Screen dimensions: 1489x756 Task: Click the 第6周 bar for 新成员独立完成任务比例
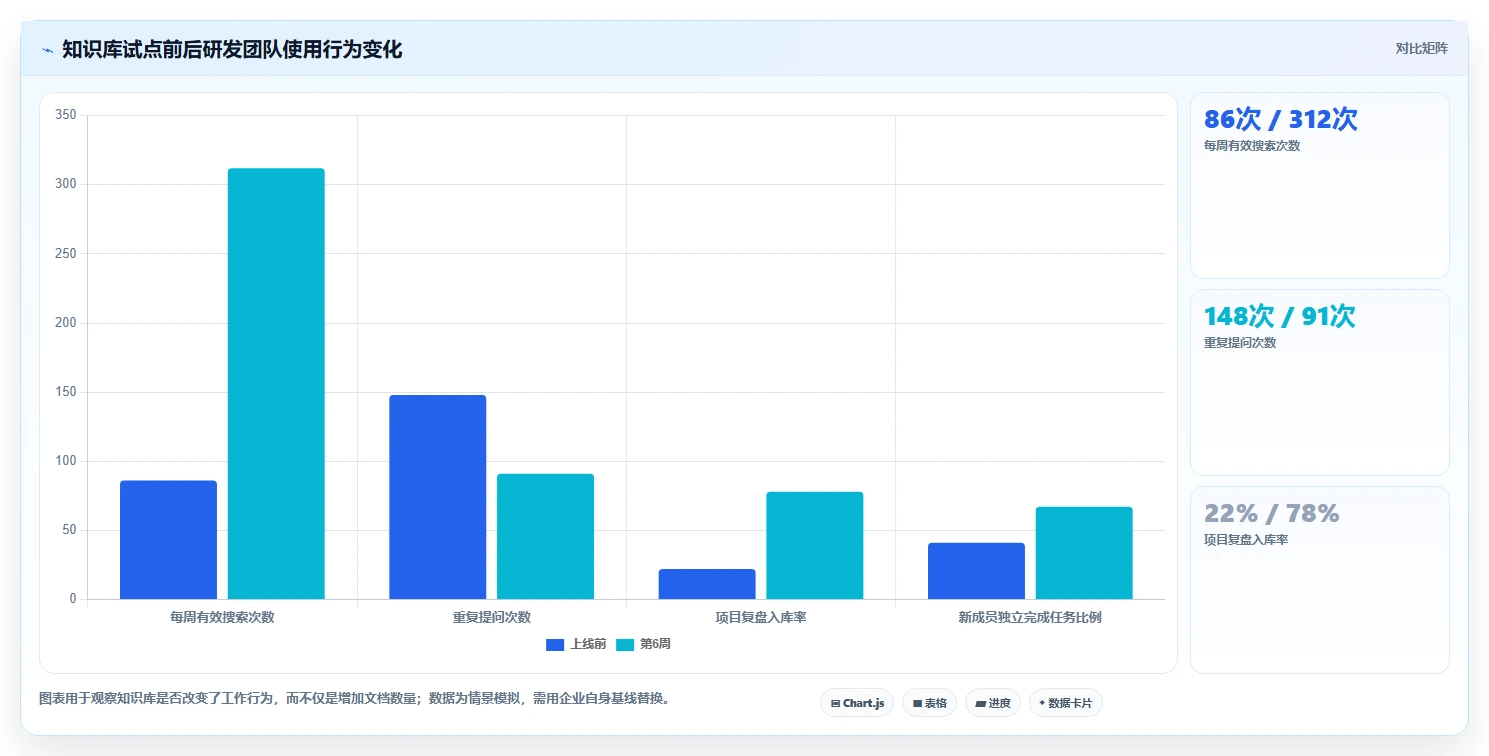[x=1084, y=553]
